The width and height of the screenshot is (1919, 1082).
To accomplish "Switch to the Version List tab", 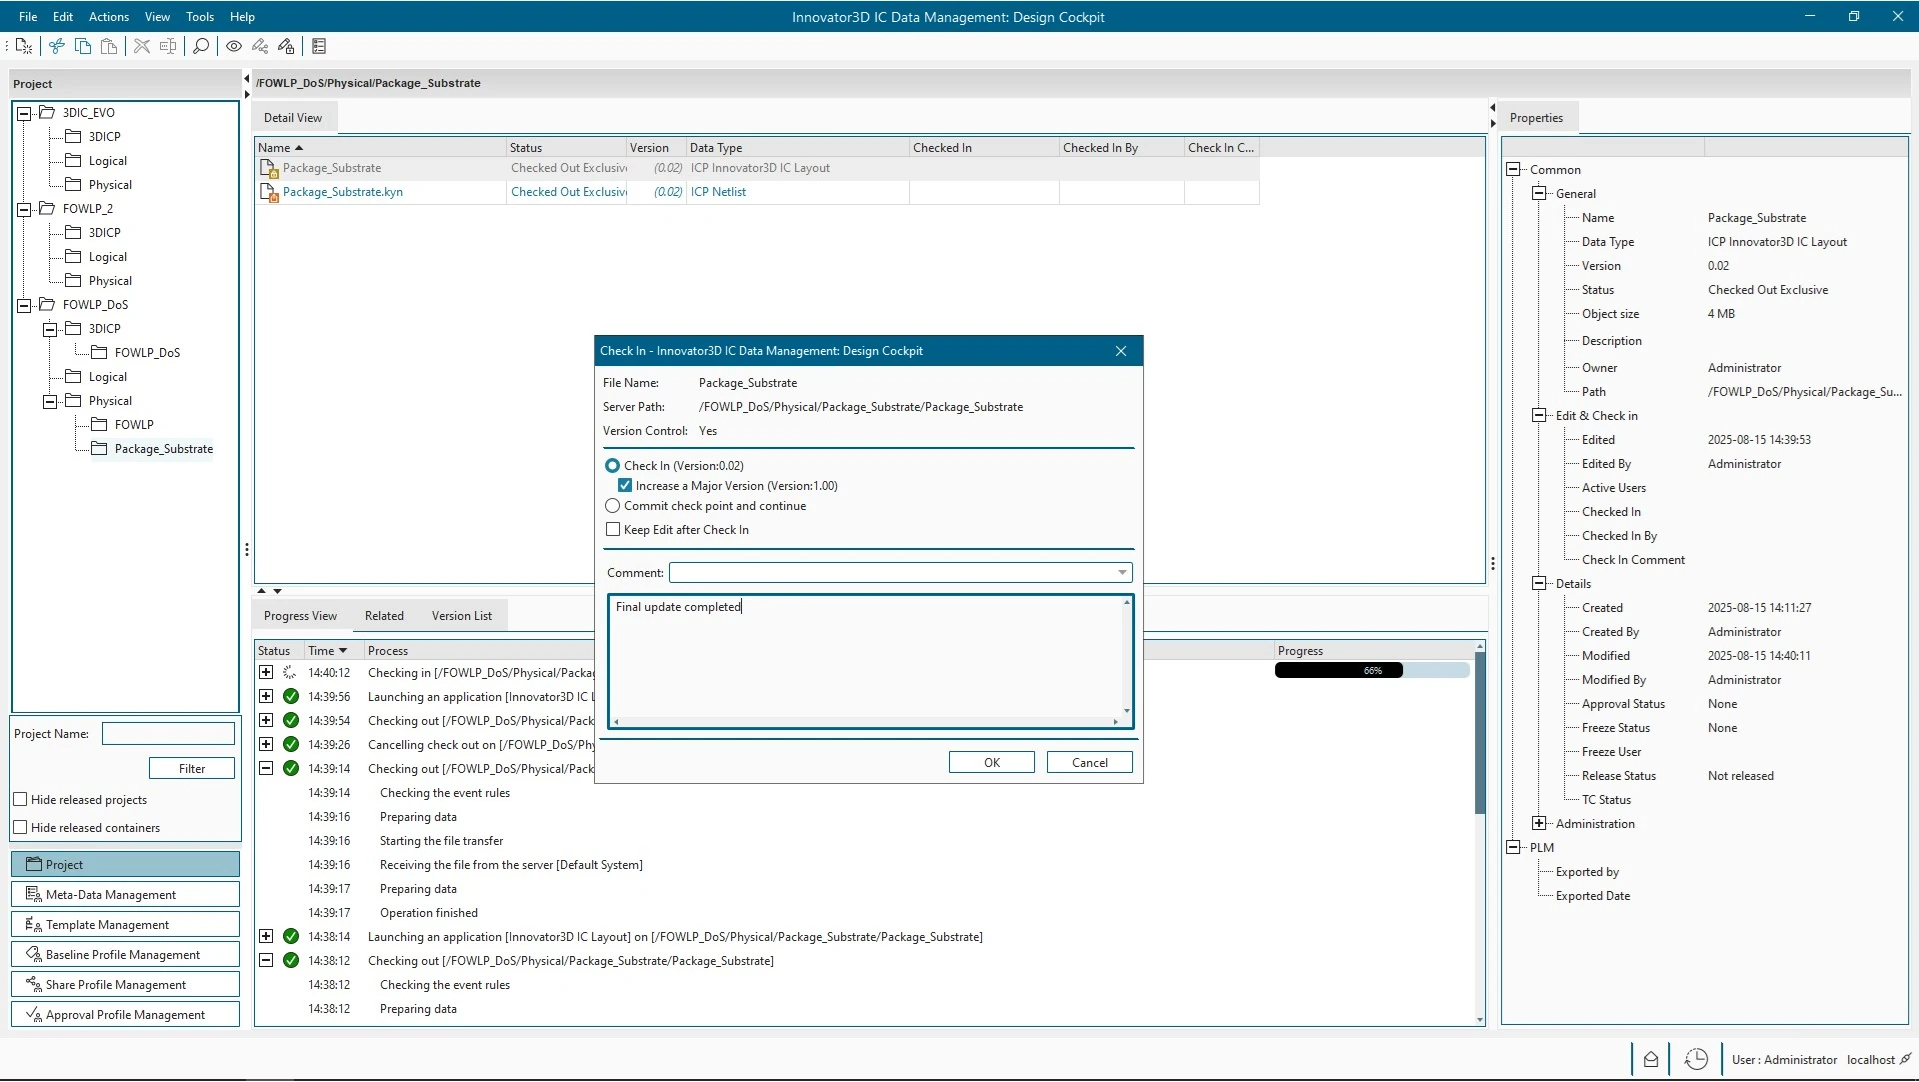I will 461,616.
